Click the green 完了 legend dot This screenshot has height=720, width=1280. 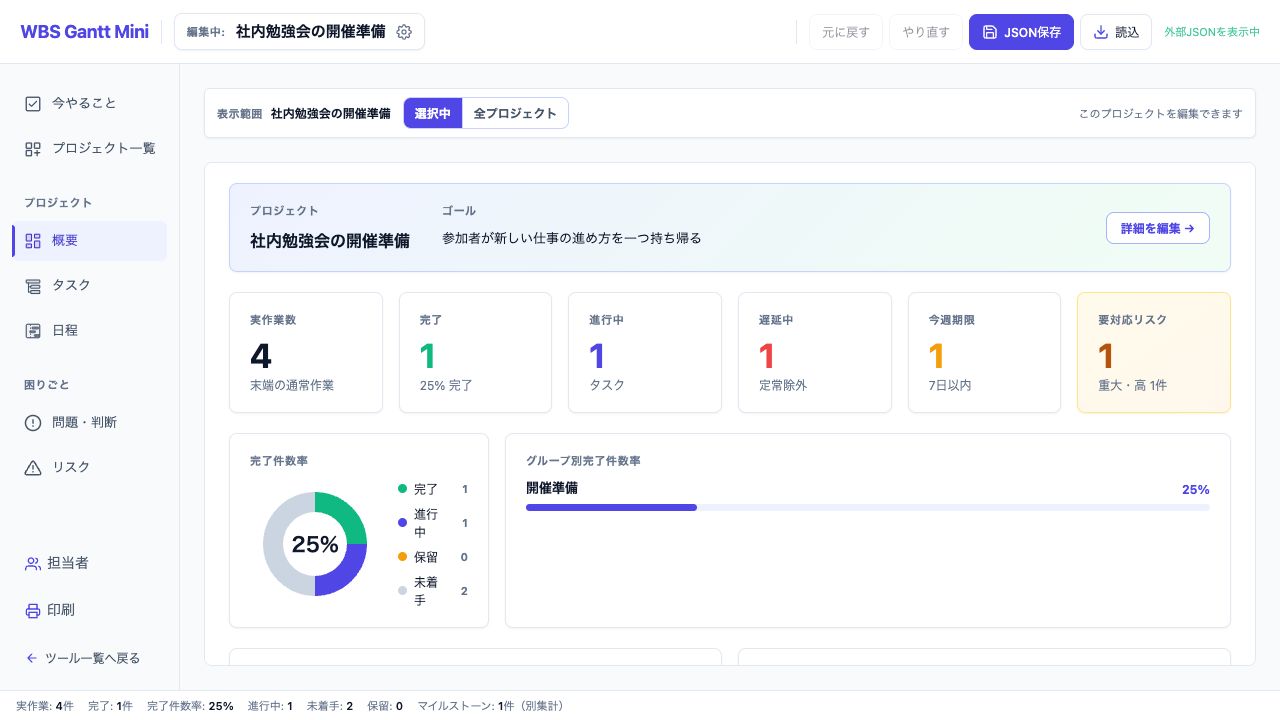pyautogui.click(x=403, y=489)
